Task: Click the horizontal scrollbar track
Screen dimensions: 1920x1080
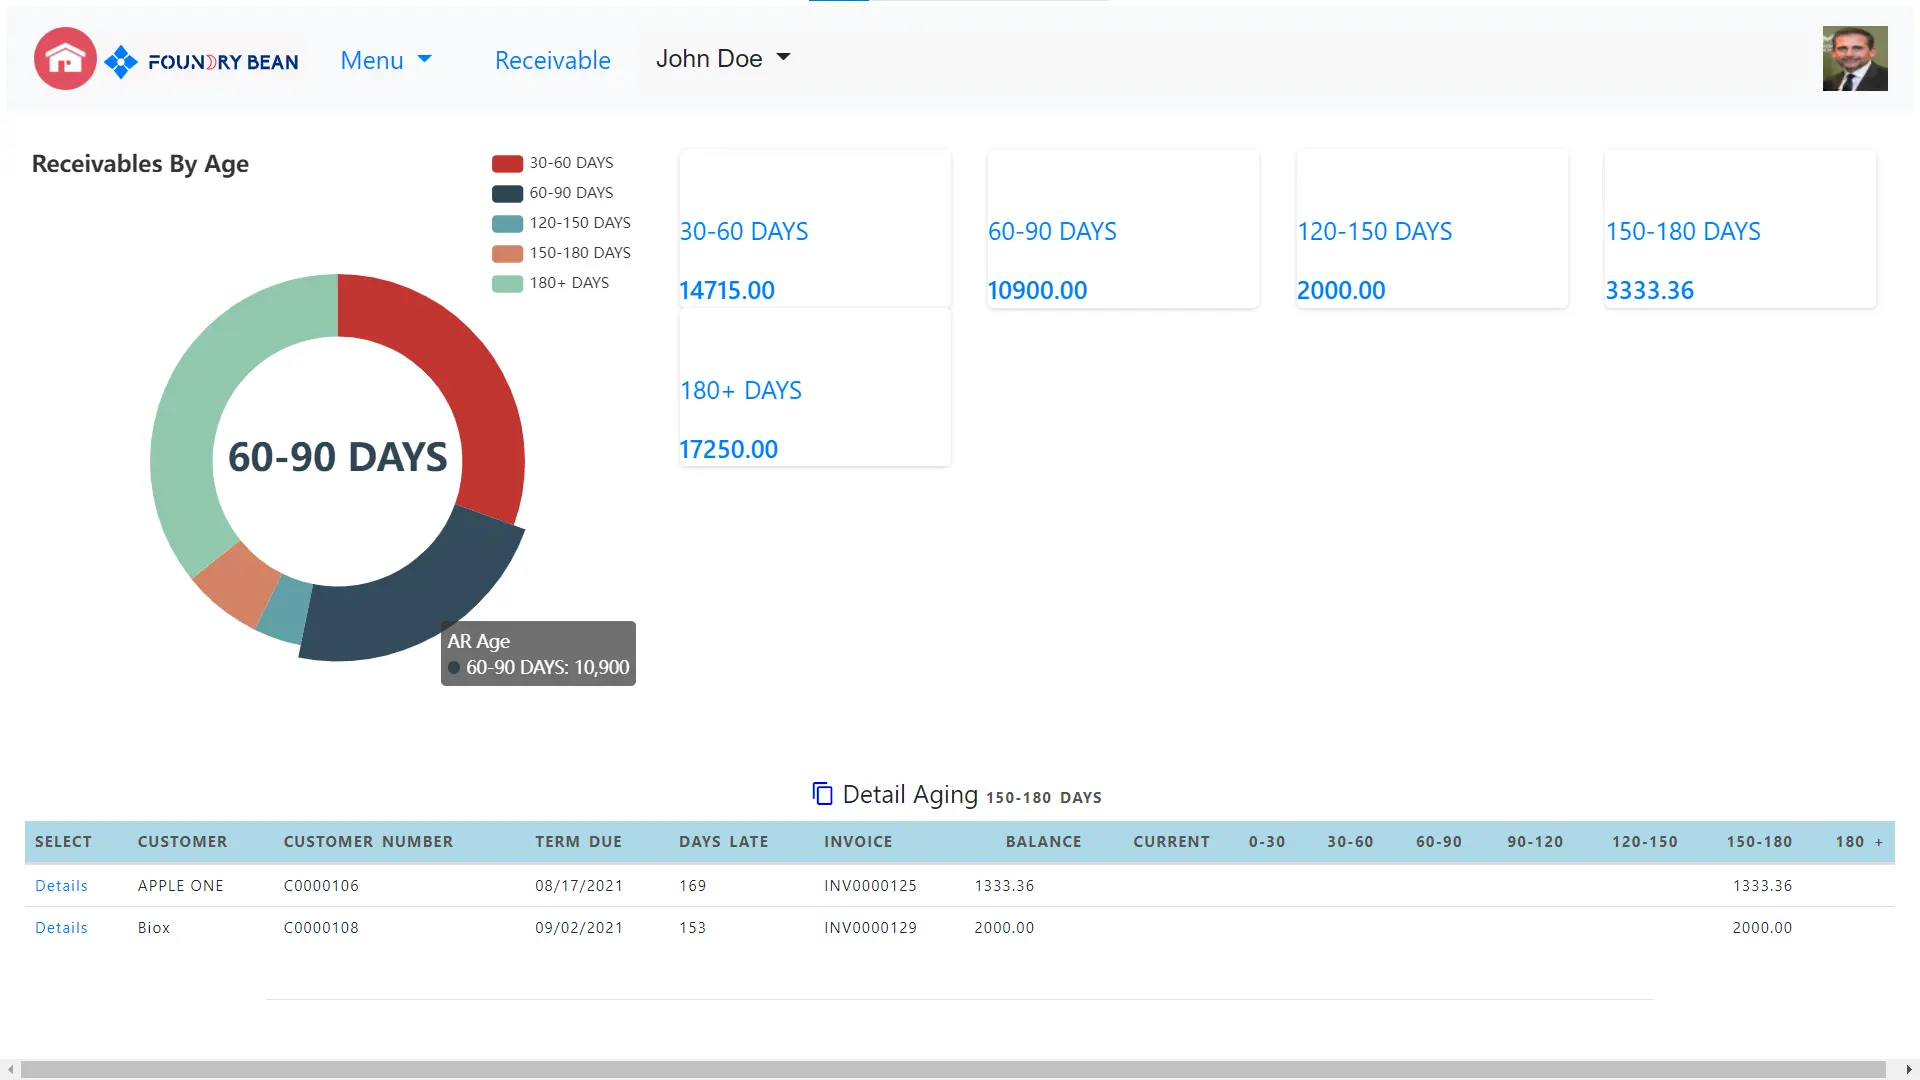Action: point(952,1070)
